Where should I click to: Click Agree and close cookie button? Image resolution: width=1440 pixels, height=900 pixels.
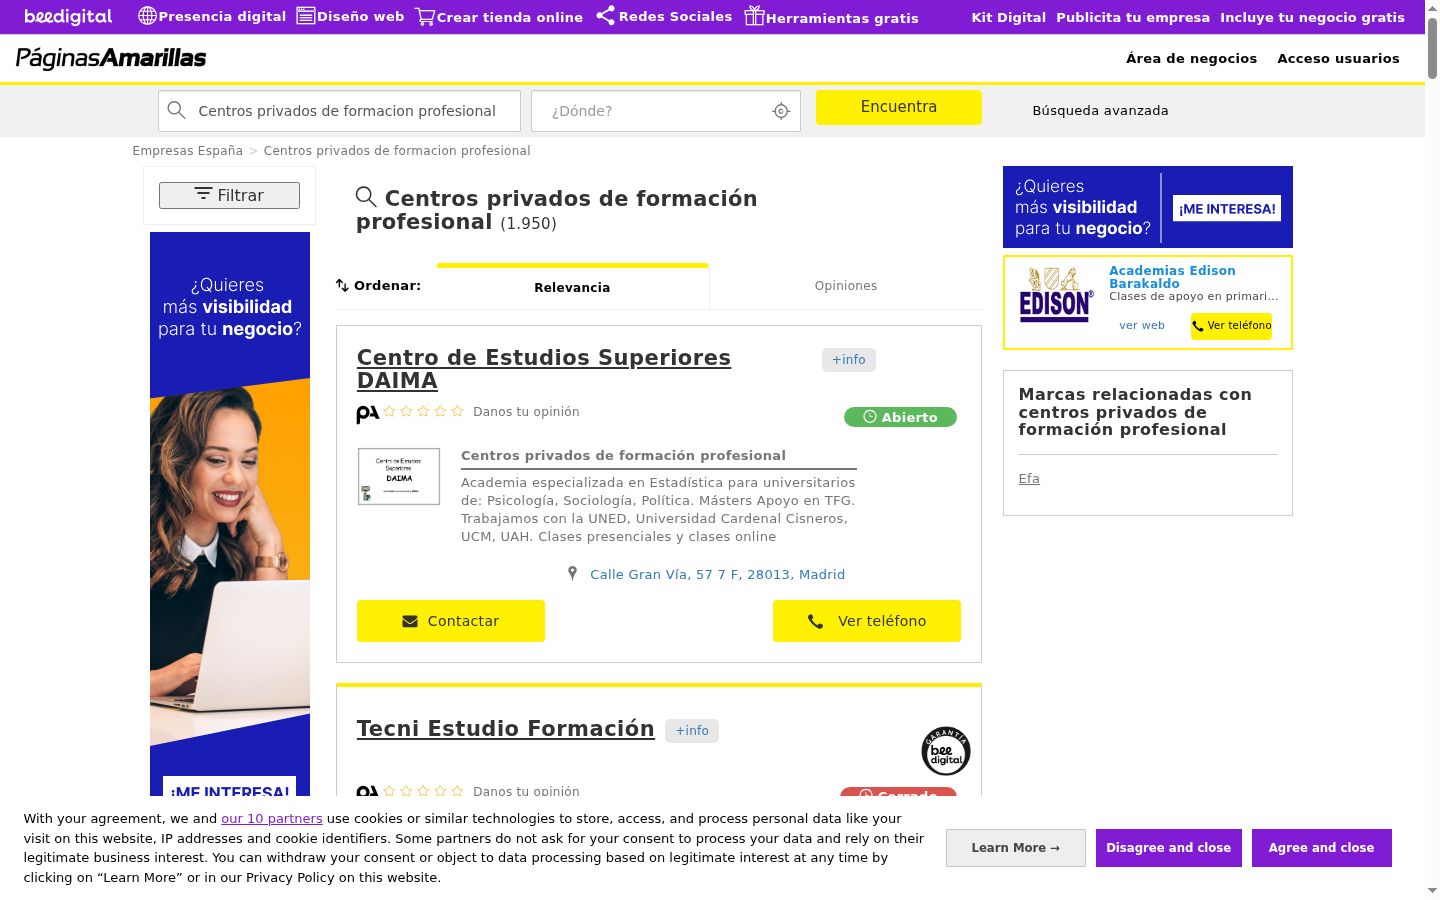coord(1321,848)
